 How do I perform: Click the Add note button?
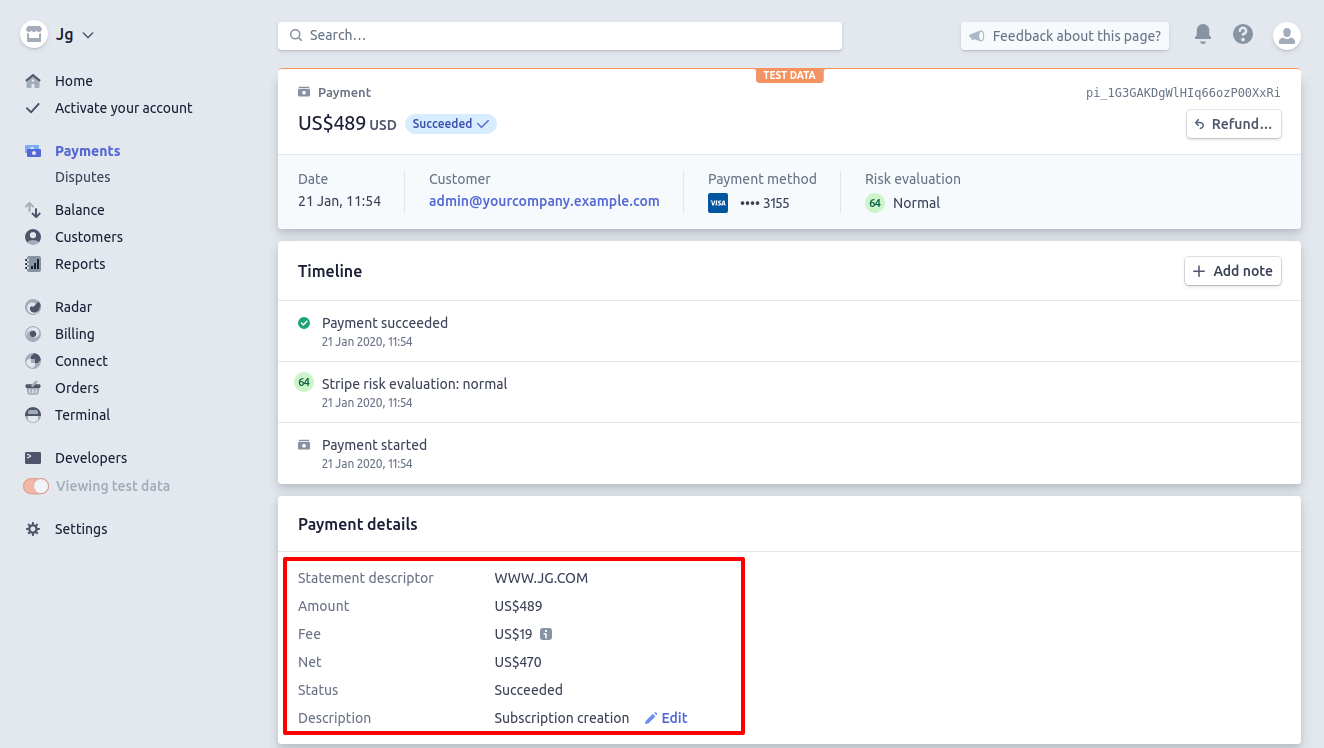pyautogui.click(x=1232, y=271)
